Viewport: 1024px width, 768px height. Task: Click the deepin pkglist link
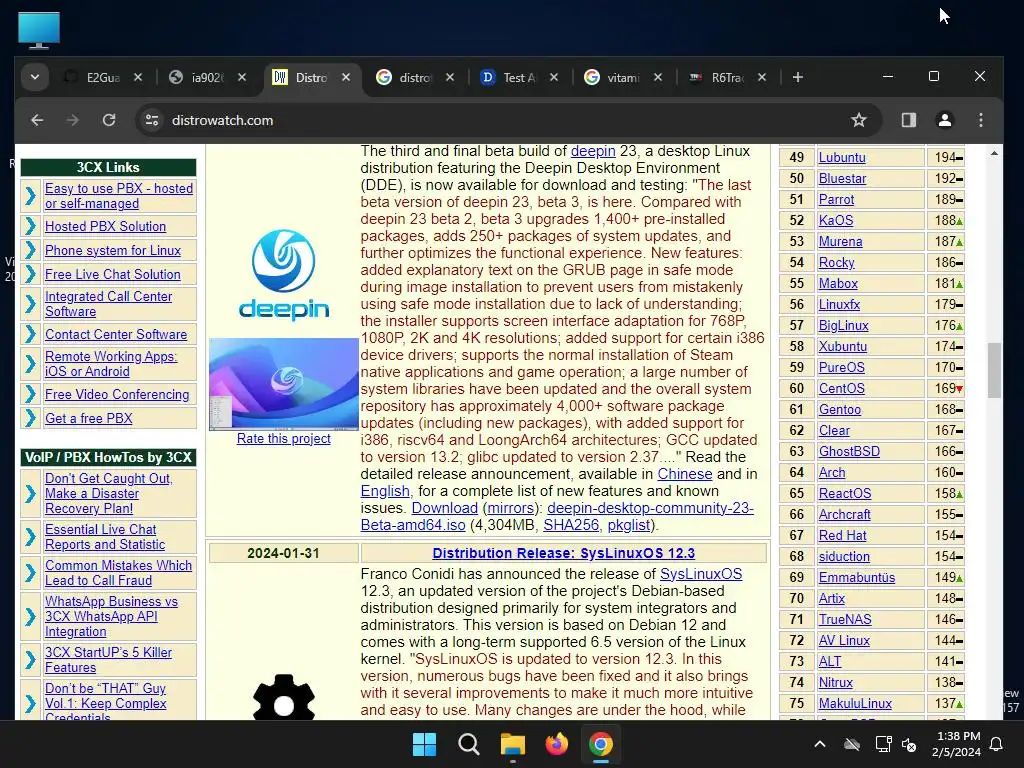click(x=629, y=525)
